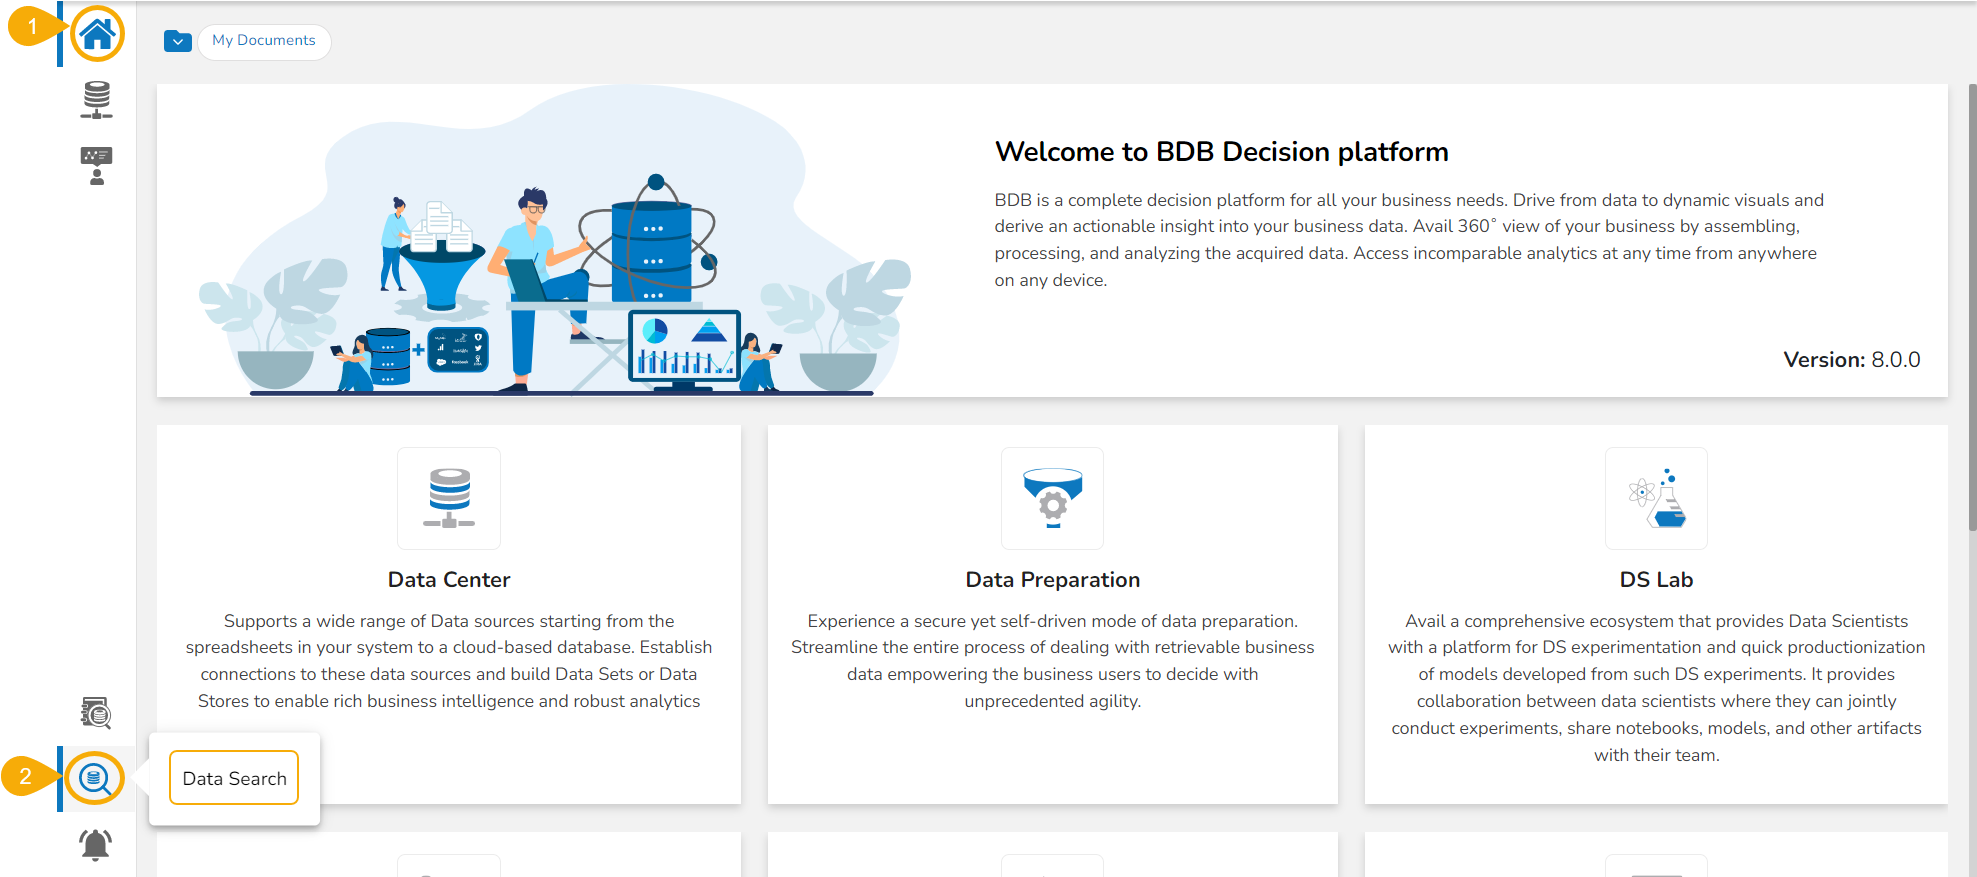Click the orange number 2 marker
The image size is (1977, 877).
[25, 777]
